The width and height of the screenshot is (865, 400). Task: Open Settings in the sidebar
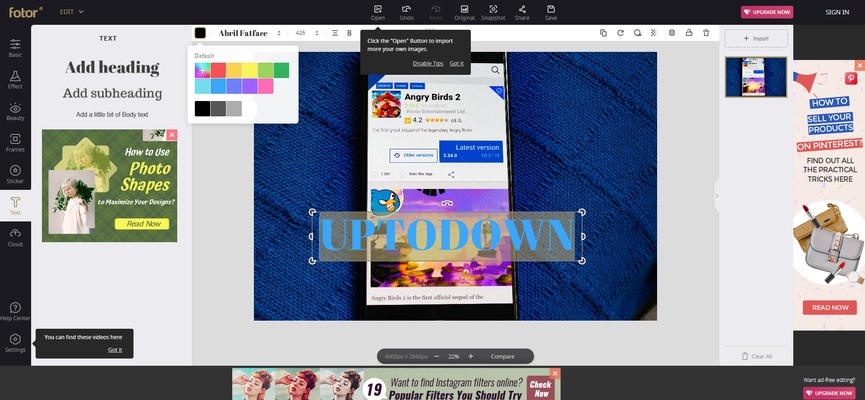(15, 343)
